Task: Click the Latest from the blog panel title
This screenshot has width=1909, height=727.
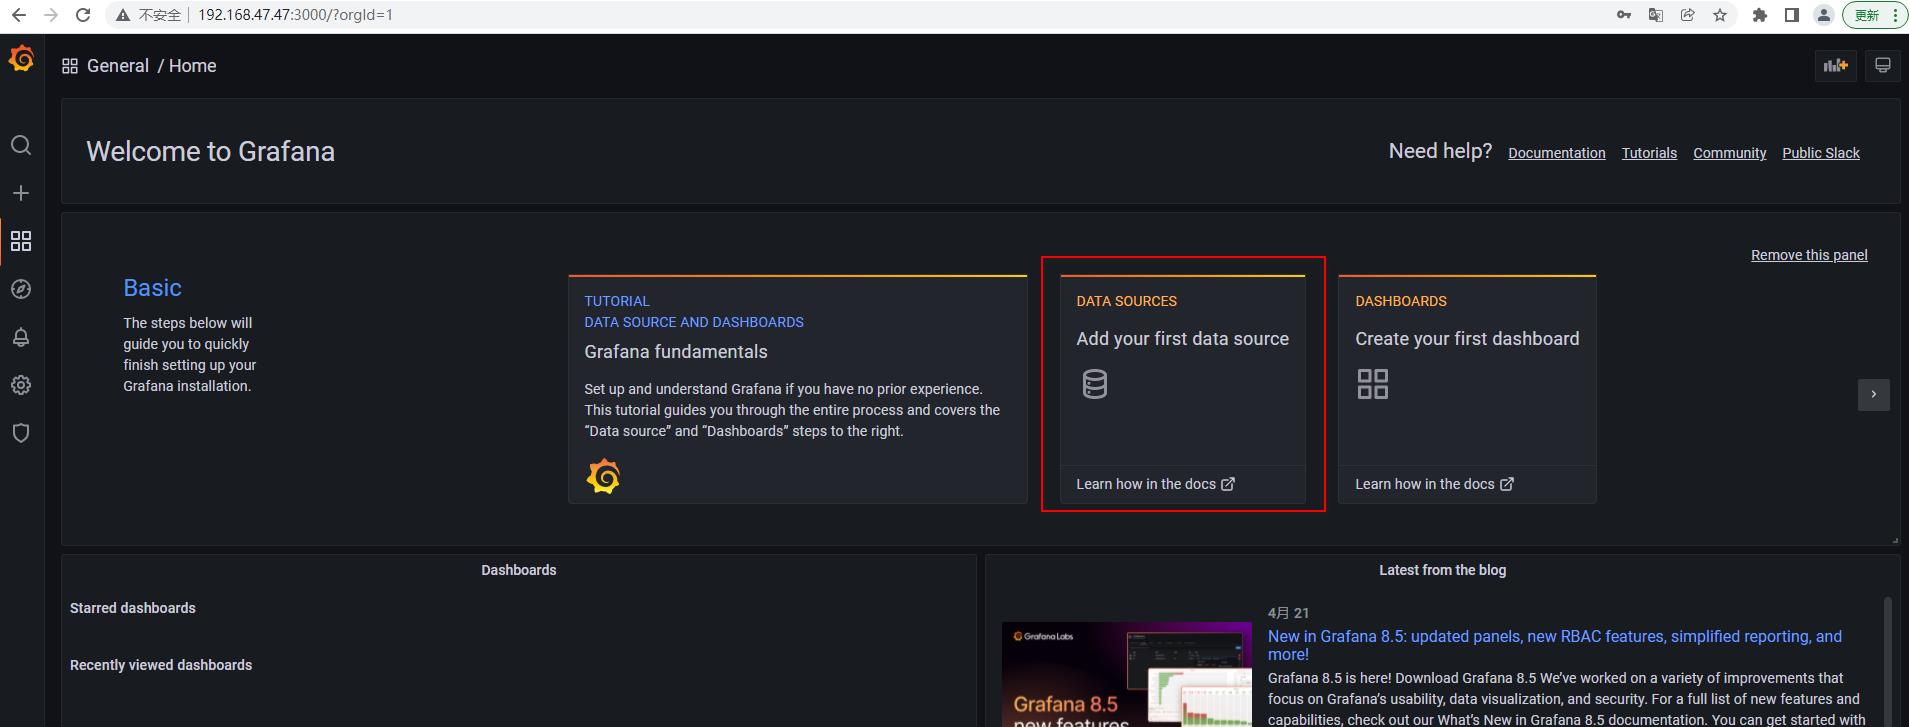Action: (1442, 570)
